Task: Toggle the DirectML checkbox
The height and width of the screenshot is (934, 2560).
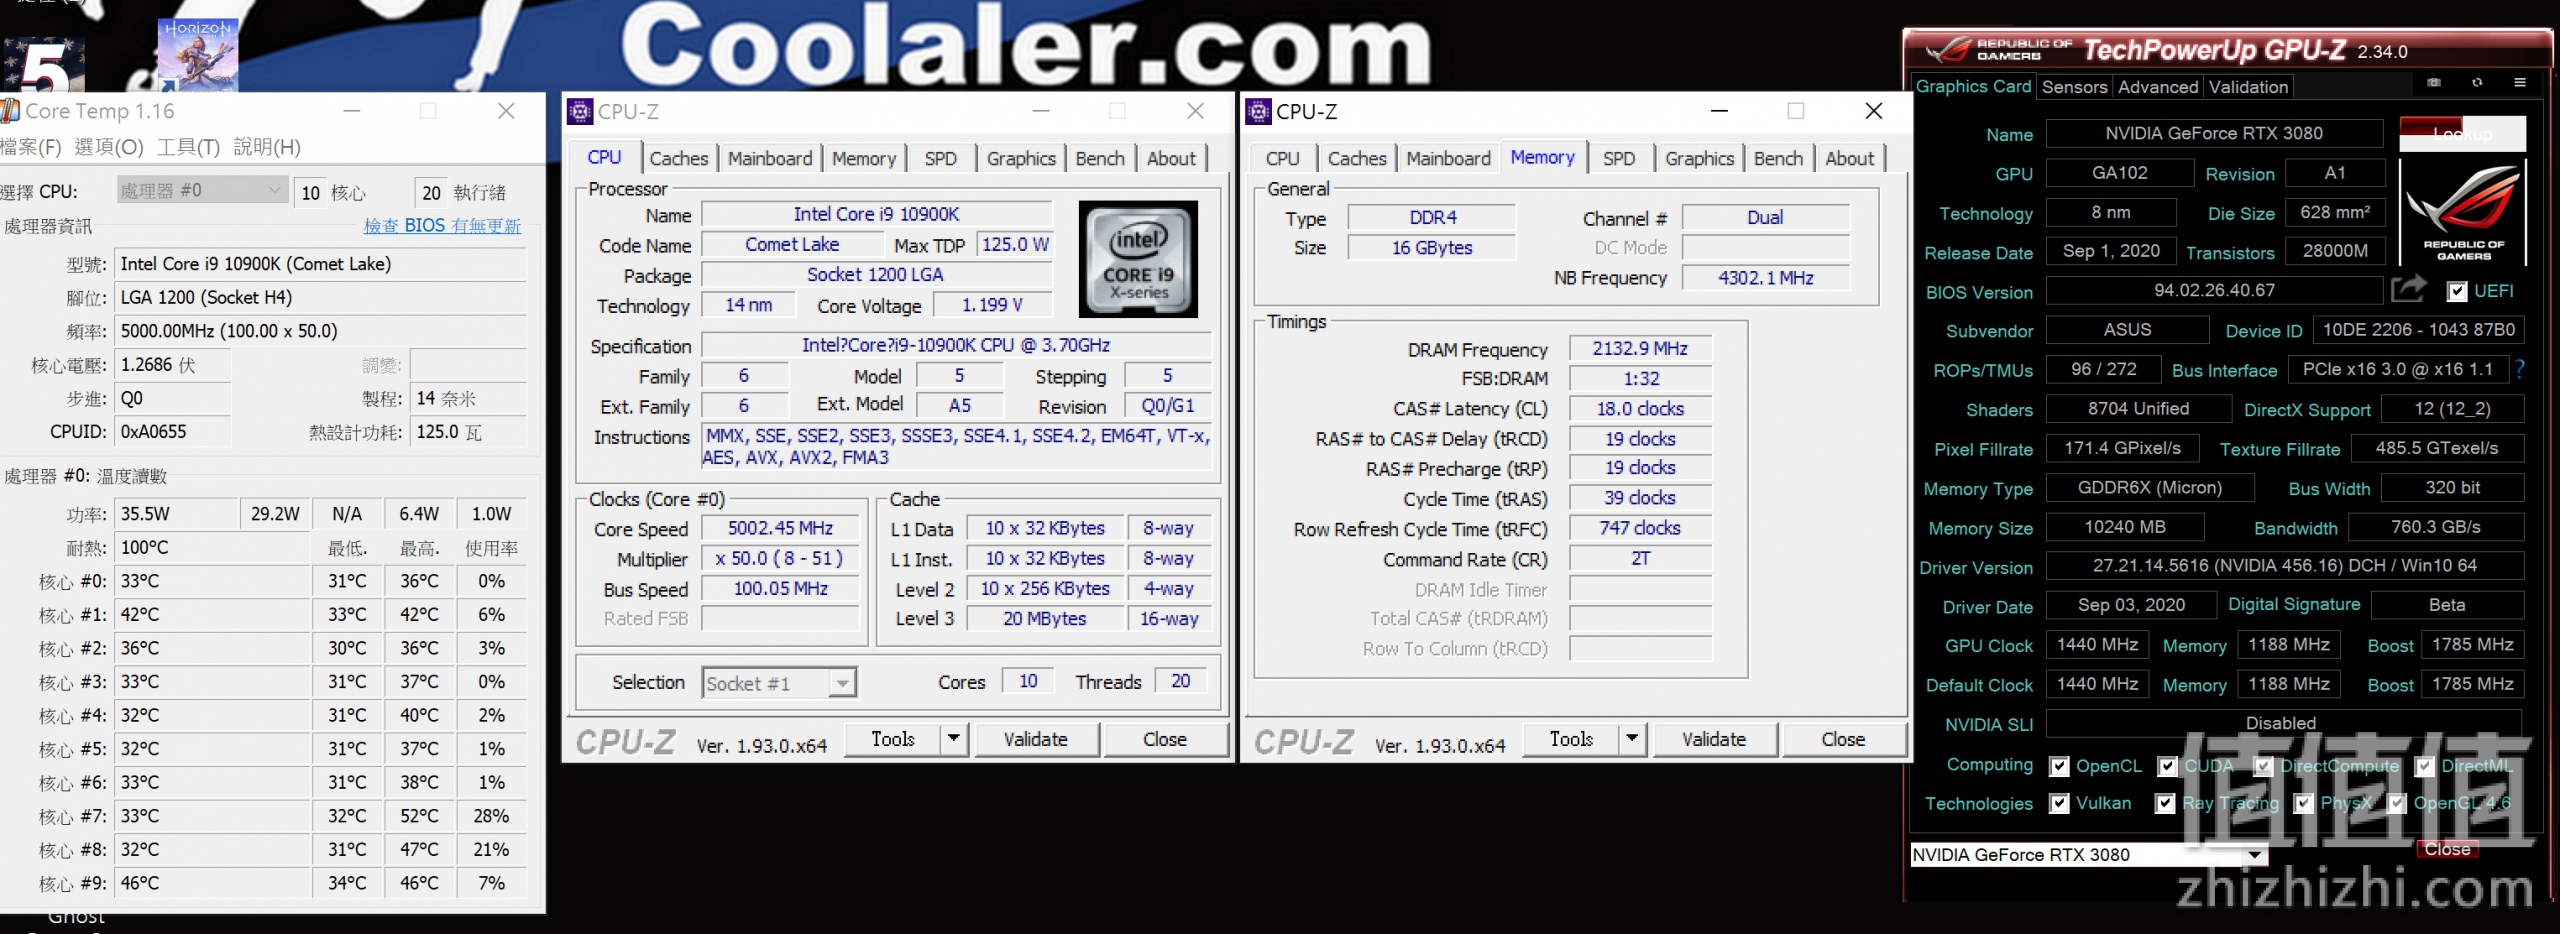Action: point(2424,766)
